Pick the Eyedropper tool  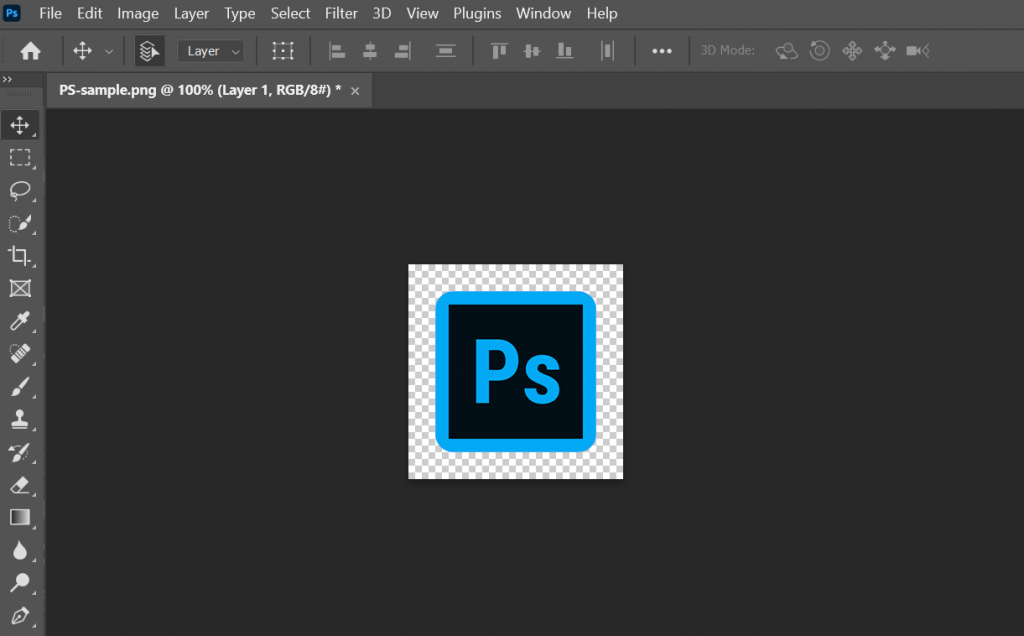click(x=21, y=321)
